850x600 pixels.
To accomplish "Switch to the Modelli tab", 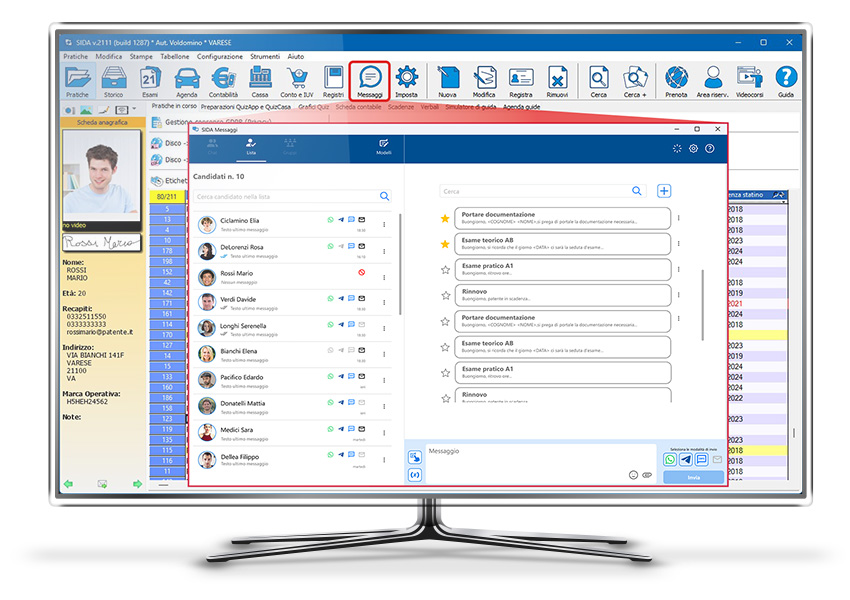I will [383, 147].
